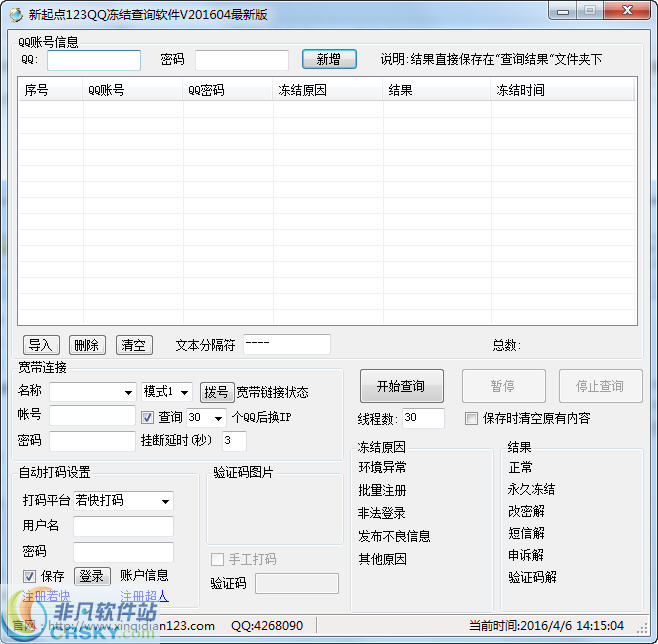Toggle the 查询 checkbox for IP switching
Screen dimensions: 658x644
[x=147, y=417]
